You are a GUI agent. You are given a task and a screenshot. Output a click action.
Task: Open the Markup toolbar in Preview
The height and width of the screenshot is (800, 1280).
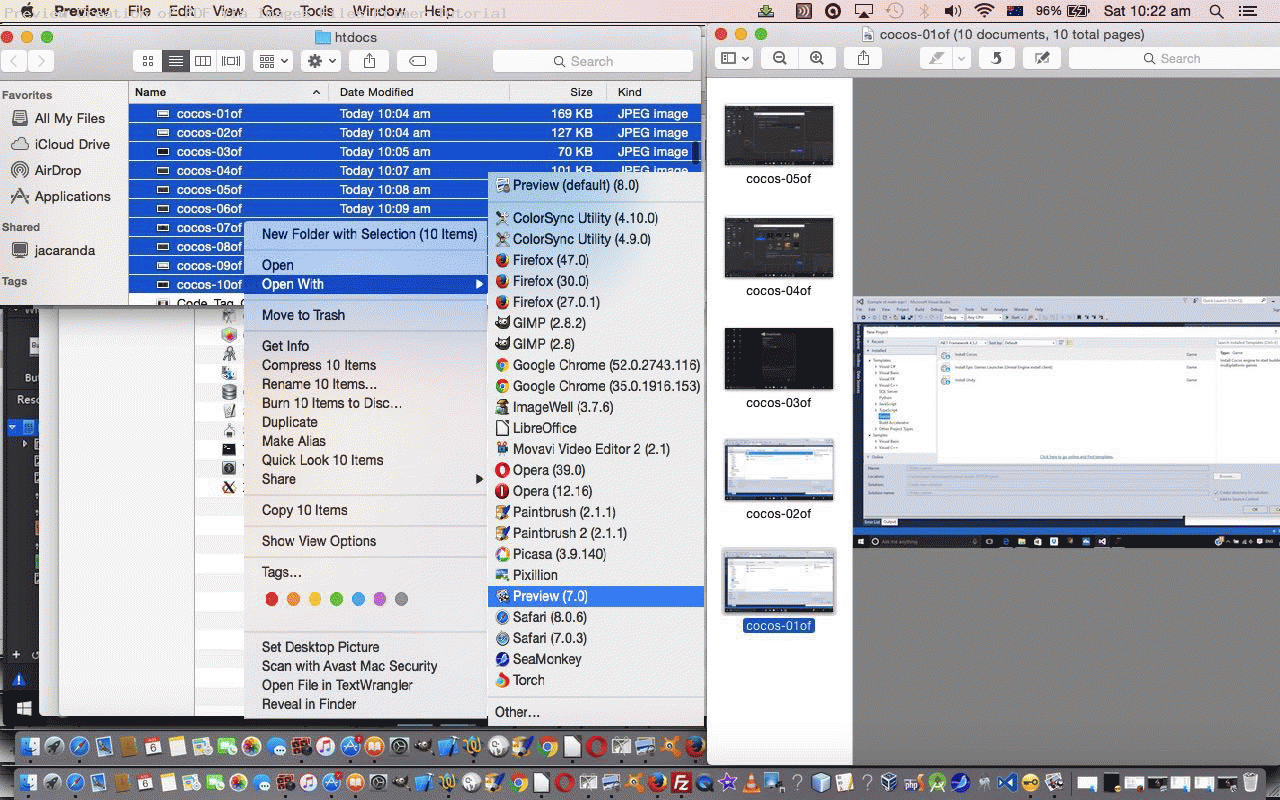1041,58
